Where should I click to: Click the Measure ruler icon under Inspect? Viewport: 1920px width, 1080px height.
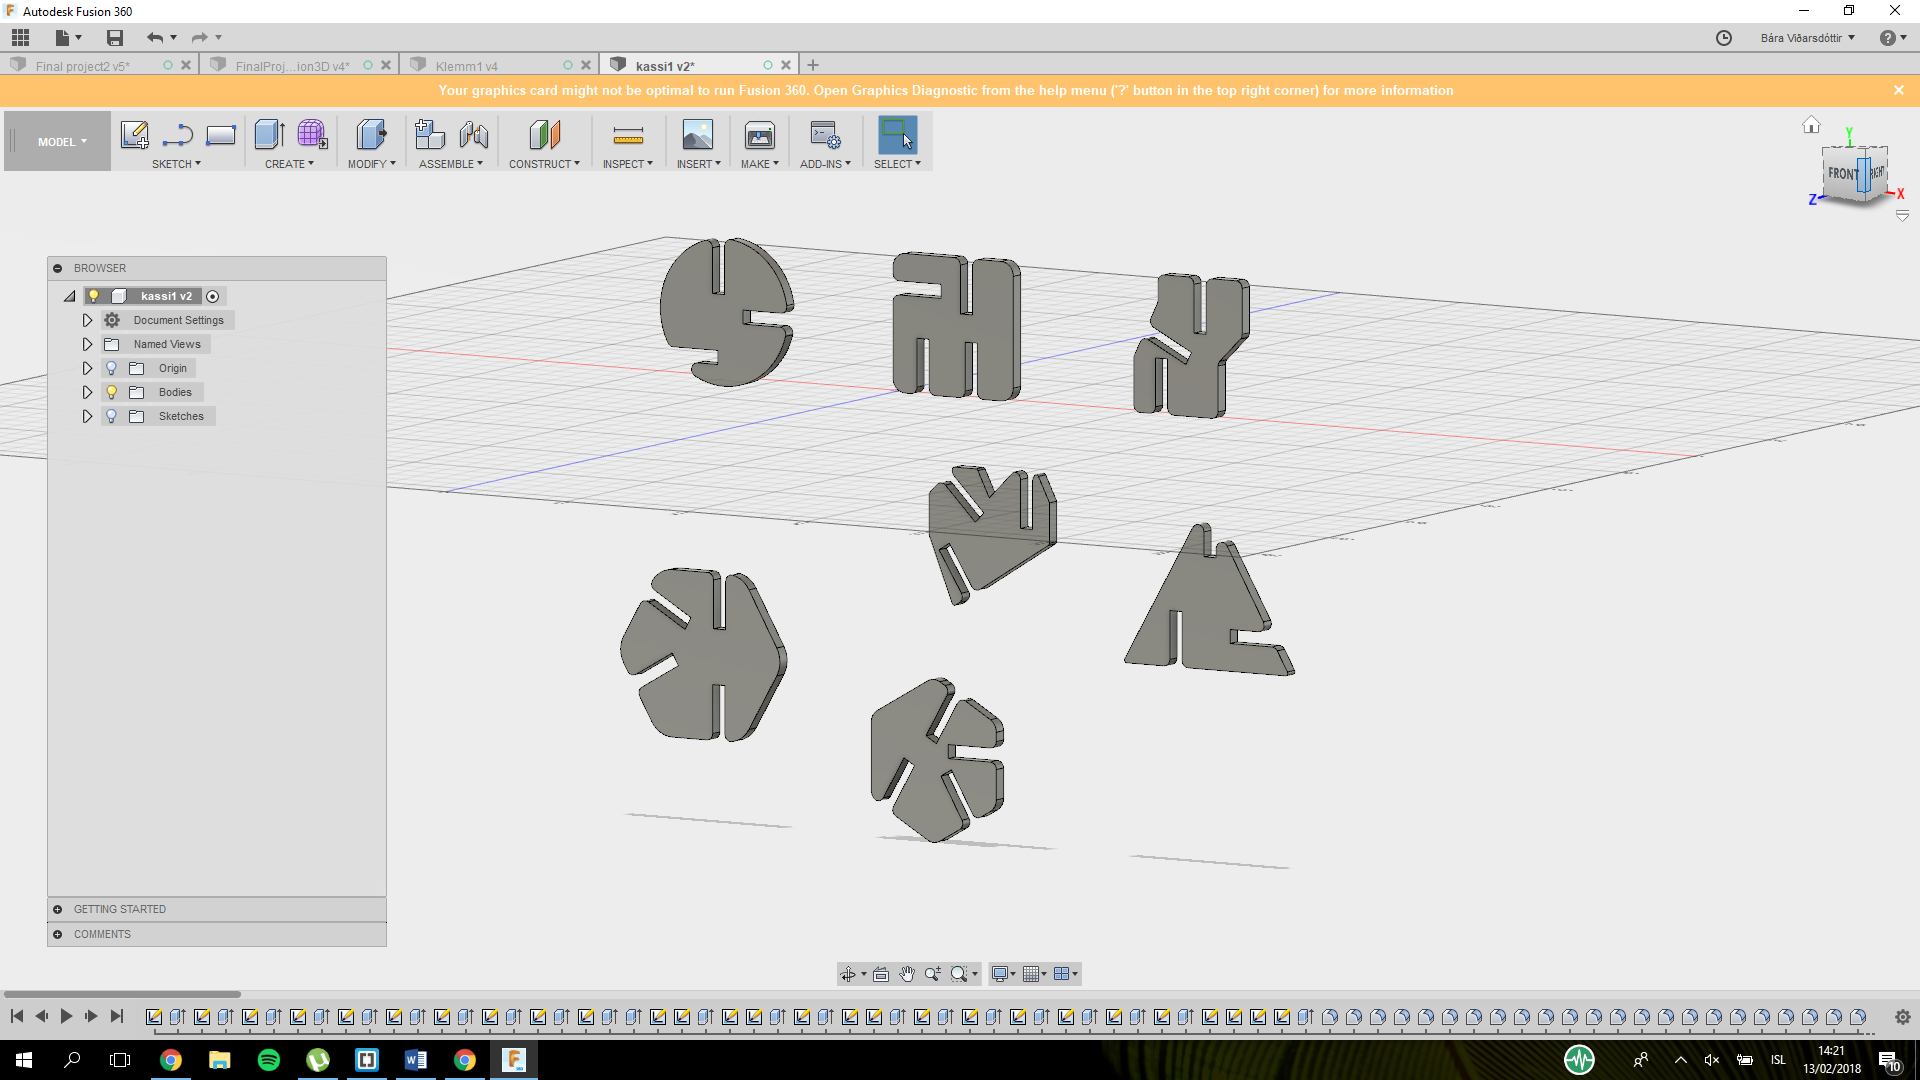click(x=627, y=135)
